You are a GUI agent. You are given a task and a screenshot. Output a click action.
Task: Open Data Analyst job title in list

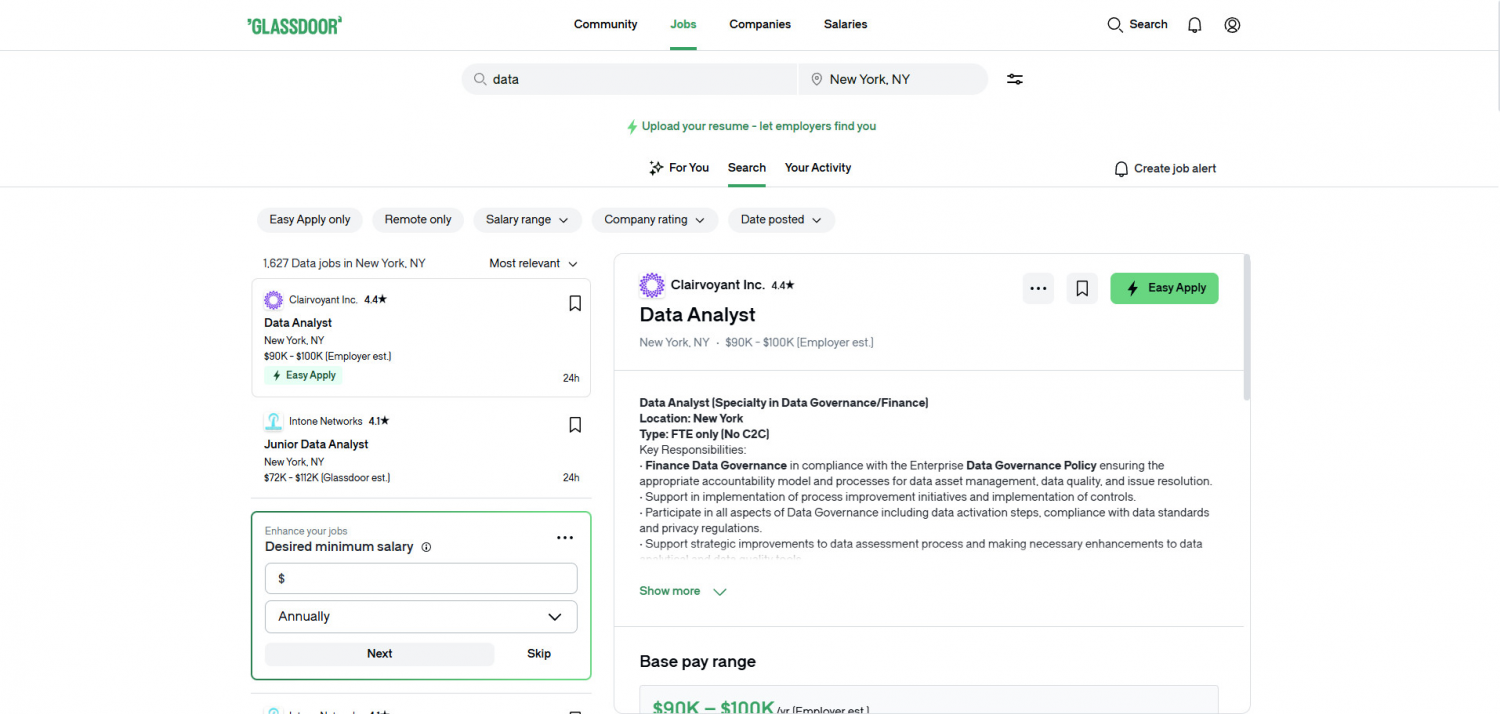(298, 323)
